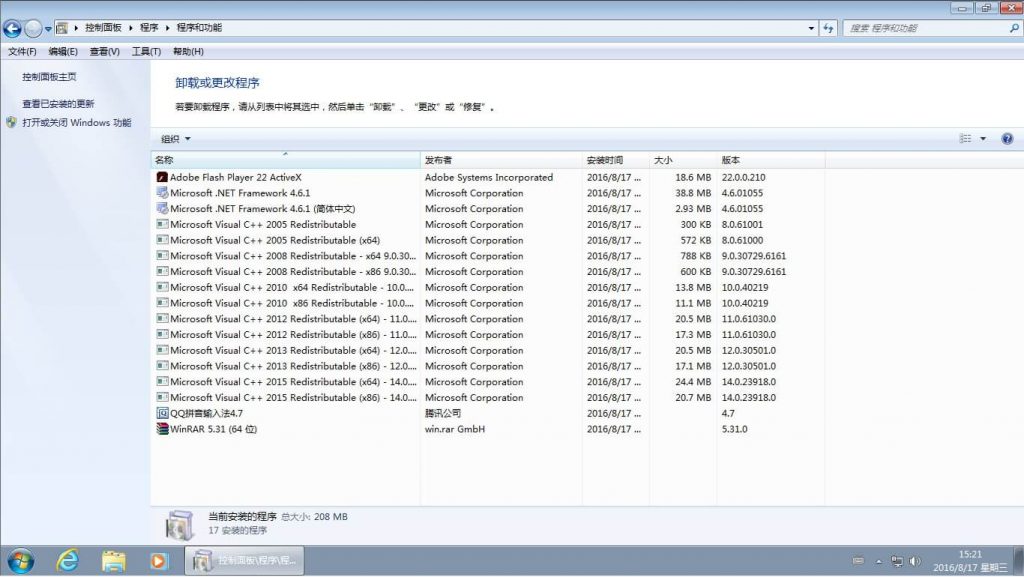Sort by 名称 column header

(x=285, y=160)
